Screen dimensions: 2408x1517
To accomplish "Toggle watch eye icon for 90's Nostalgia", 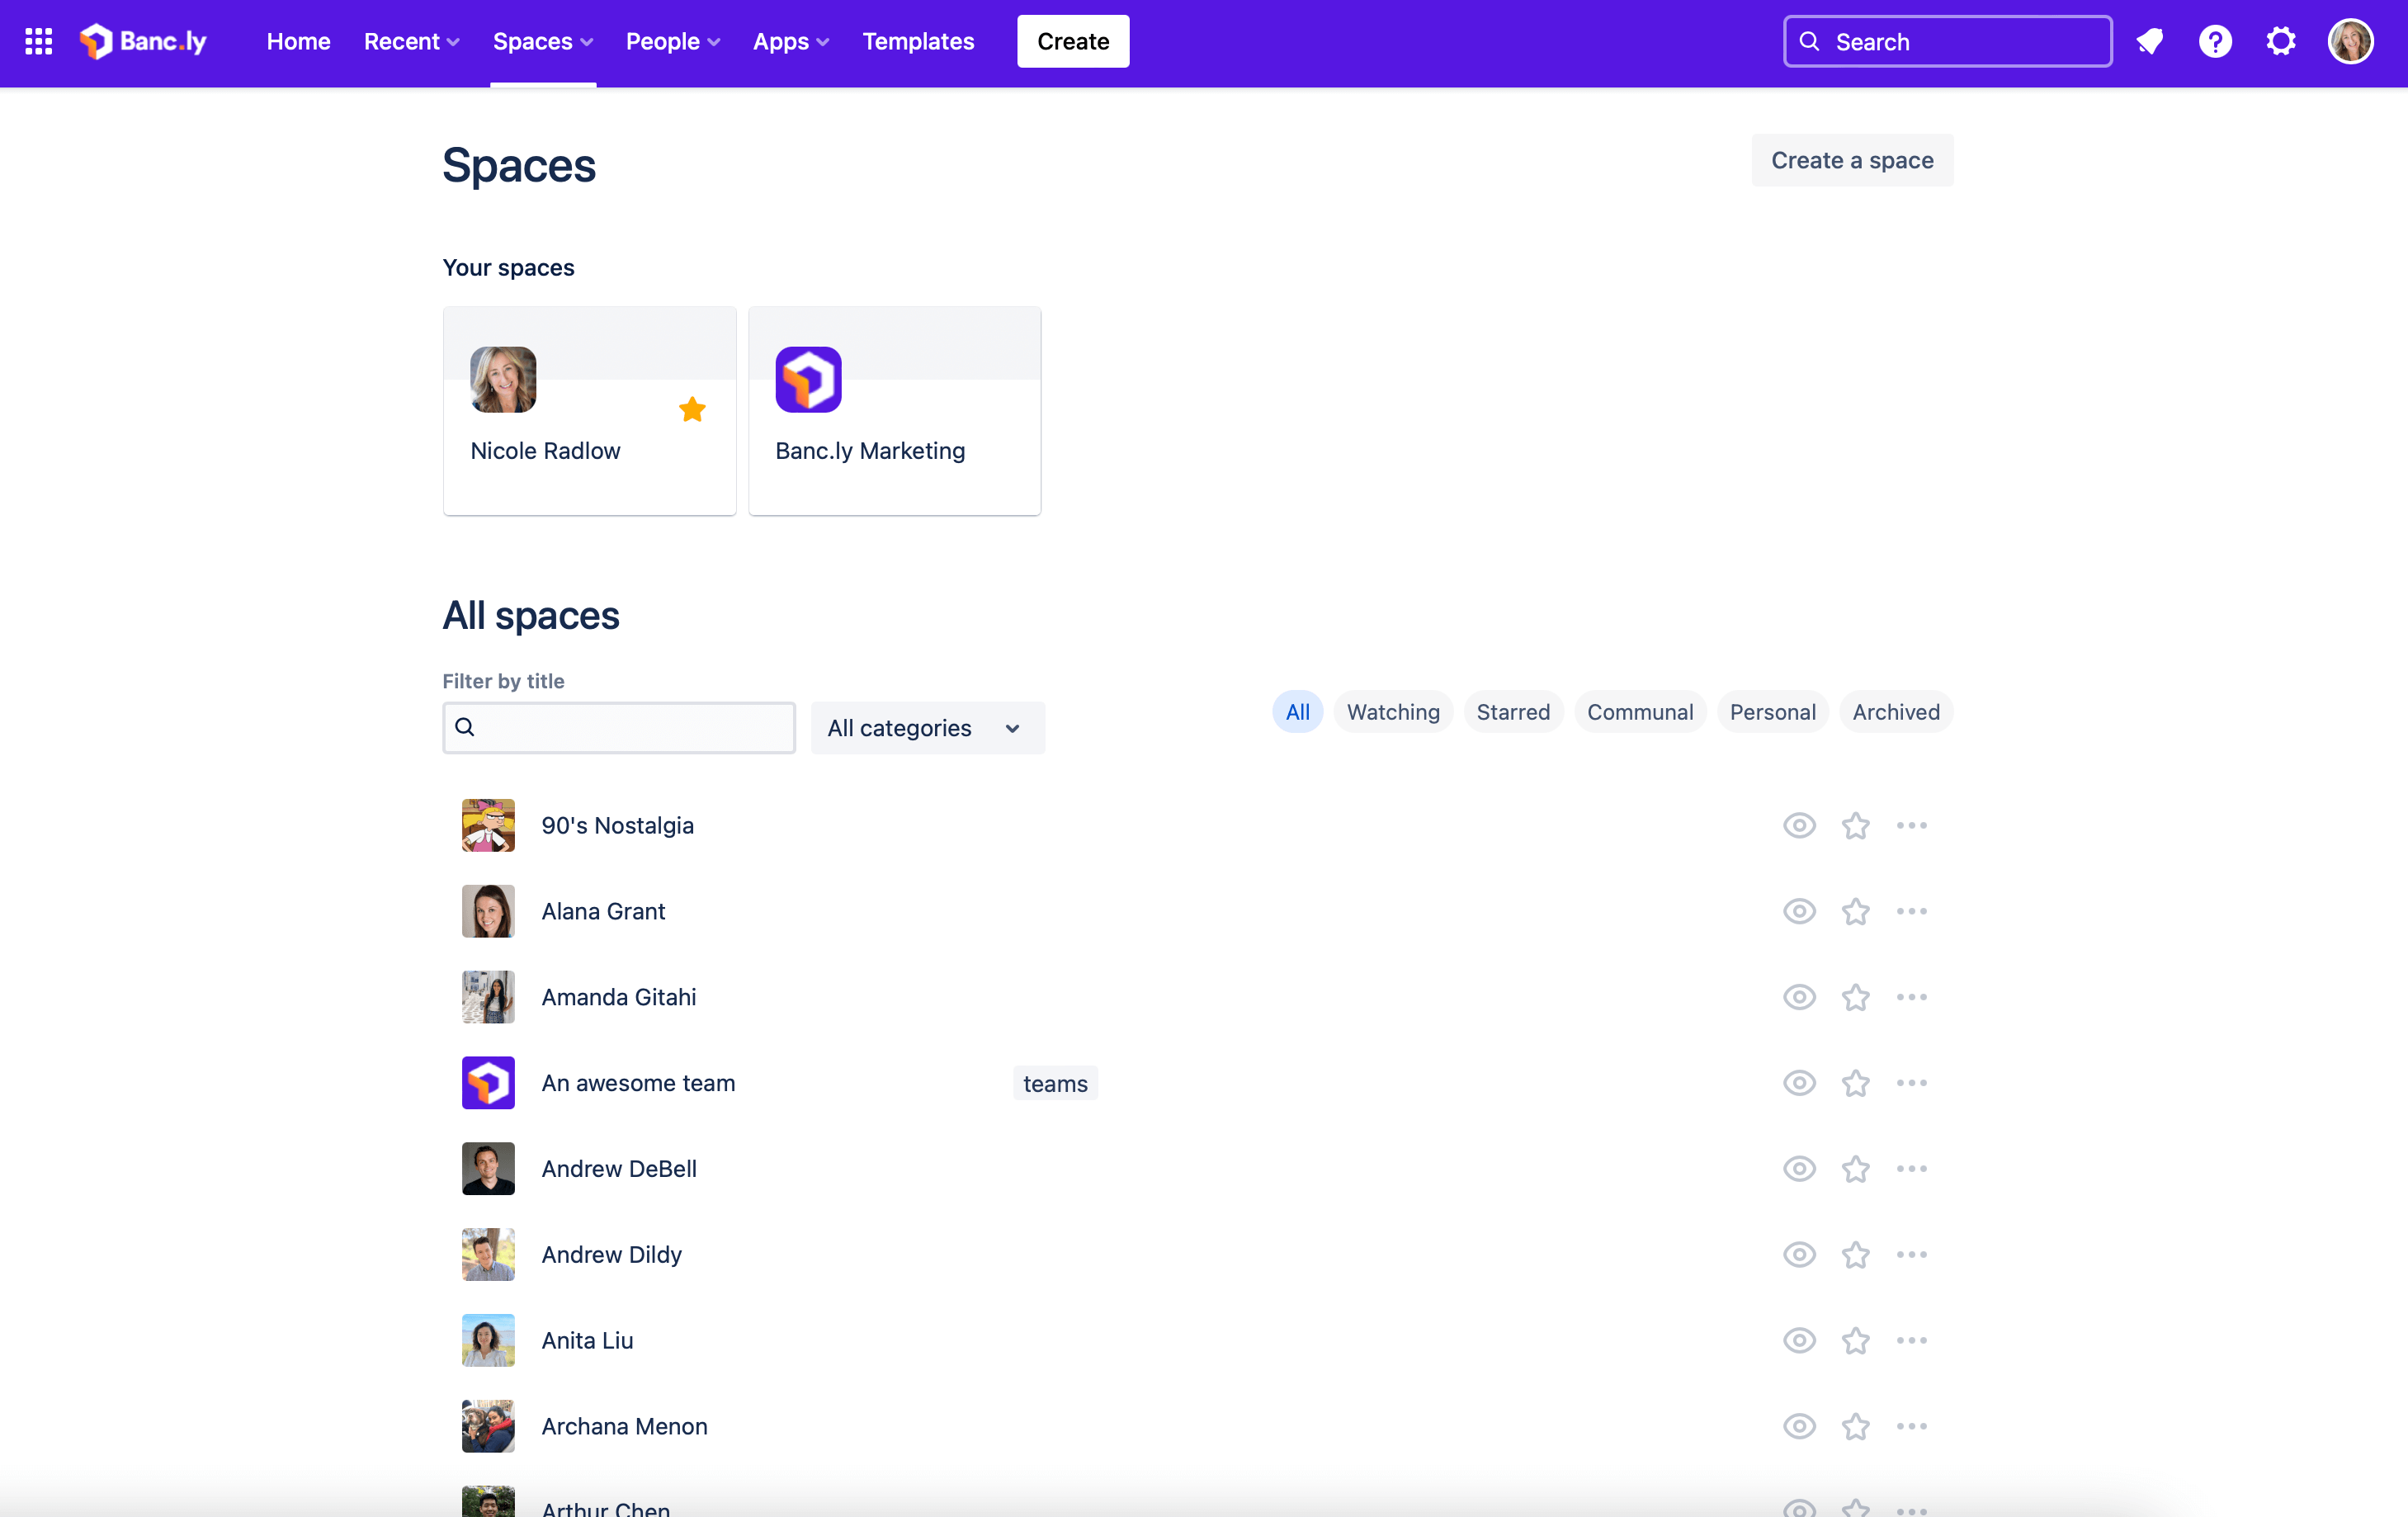I will 1798,825.
